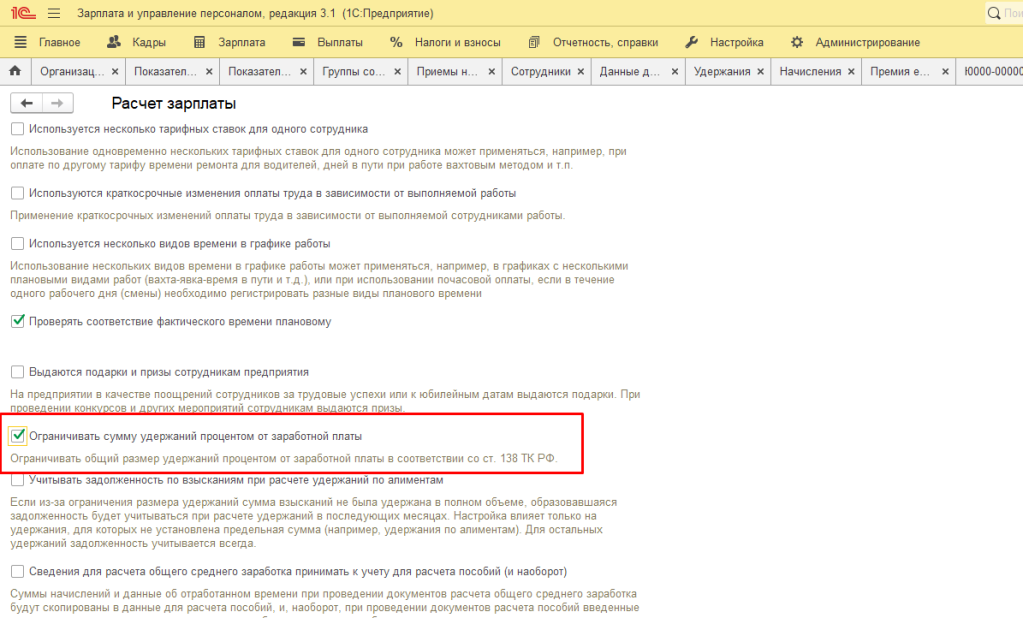Image resolution: width=1023 pixels, height=618 pixels.
Task: Disable limiting deductions by salary percent
Action: click(17, 436)
